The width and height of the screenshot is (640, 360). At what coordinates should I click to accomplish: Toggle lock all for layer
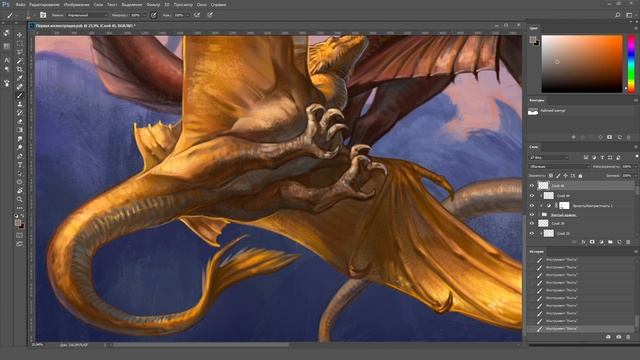point(580,176)
